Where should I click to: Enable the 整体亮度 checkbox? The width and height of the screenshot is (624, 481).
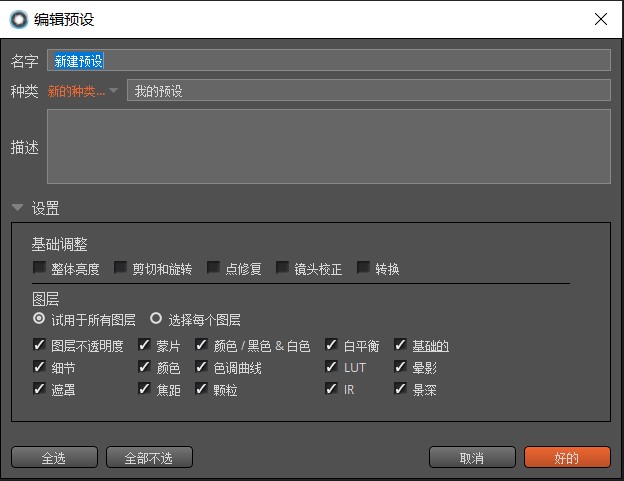39,267
